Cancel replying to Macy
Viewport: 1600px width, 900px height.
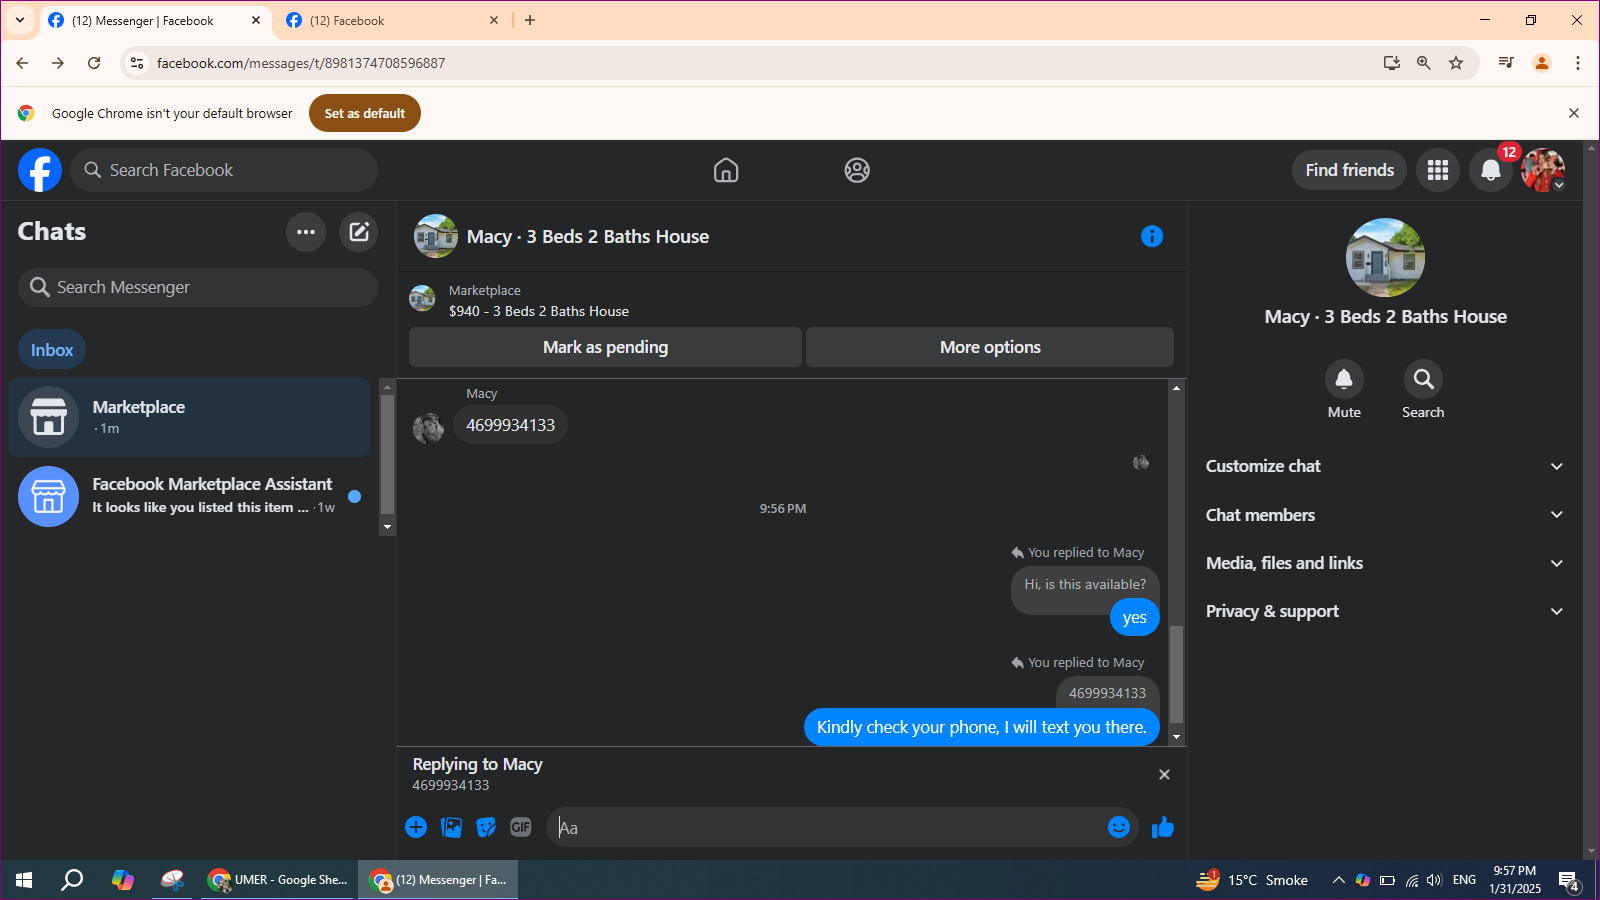[1164, 775]
